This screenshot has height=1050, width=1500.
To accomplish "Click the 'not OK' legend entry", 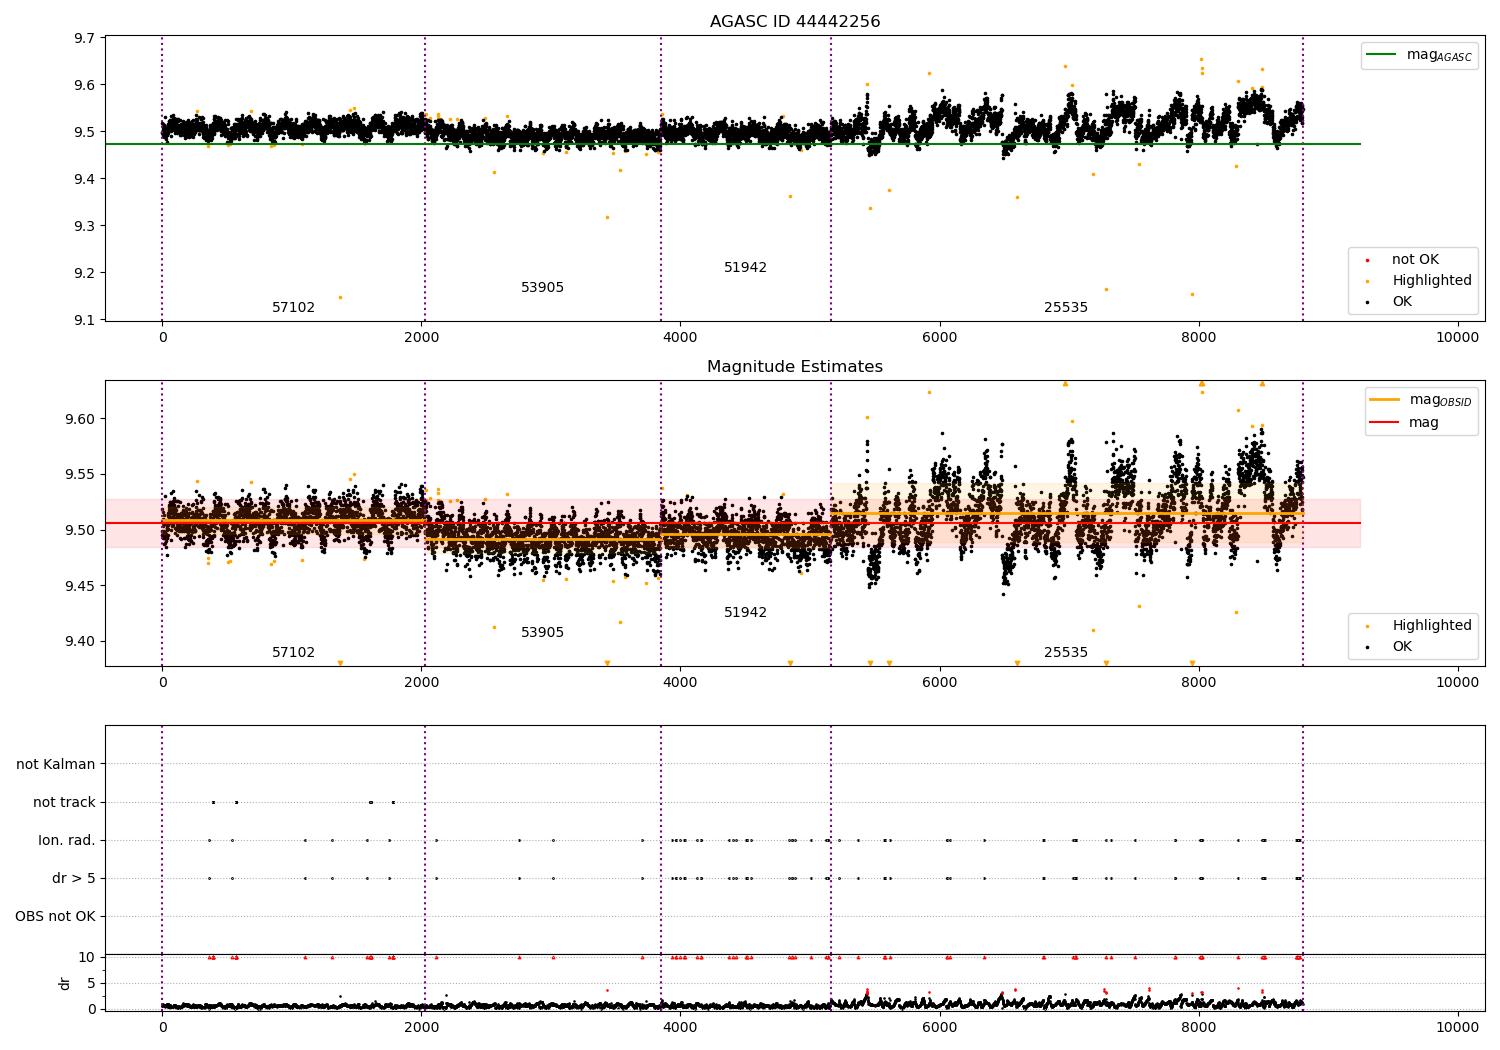I will click(x=1415, y=260).
